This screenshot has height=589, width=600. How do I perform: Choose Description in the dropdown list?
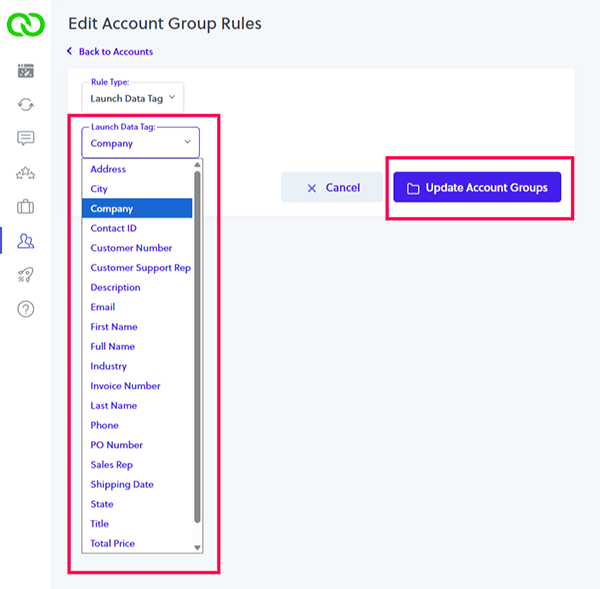(x=137, y=287)
